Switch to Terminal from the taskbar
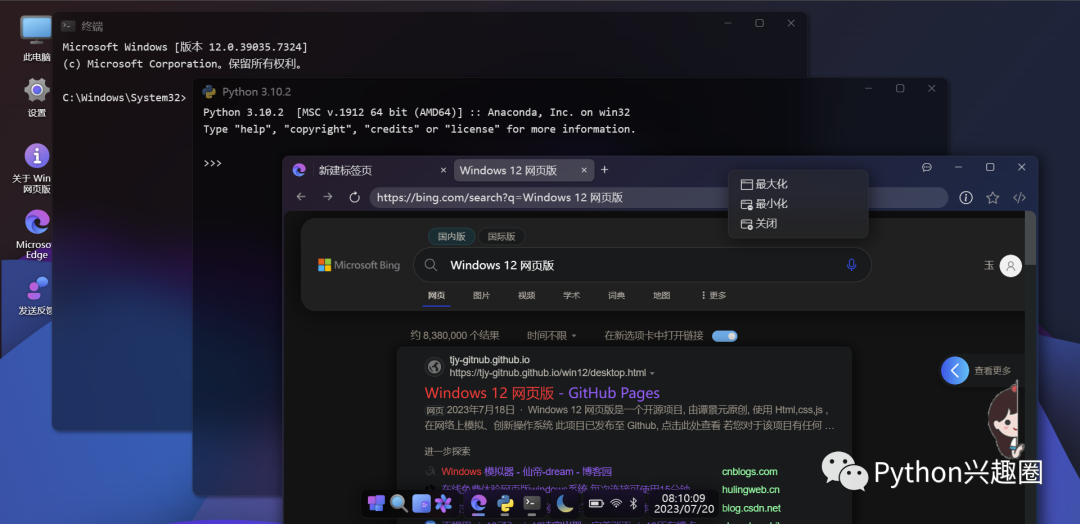 click(x=531, y=503)
